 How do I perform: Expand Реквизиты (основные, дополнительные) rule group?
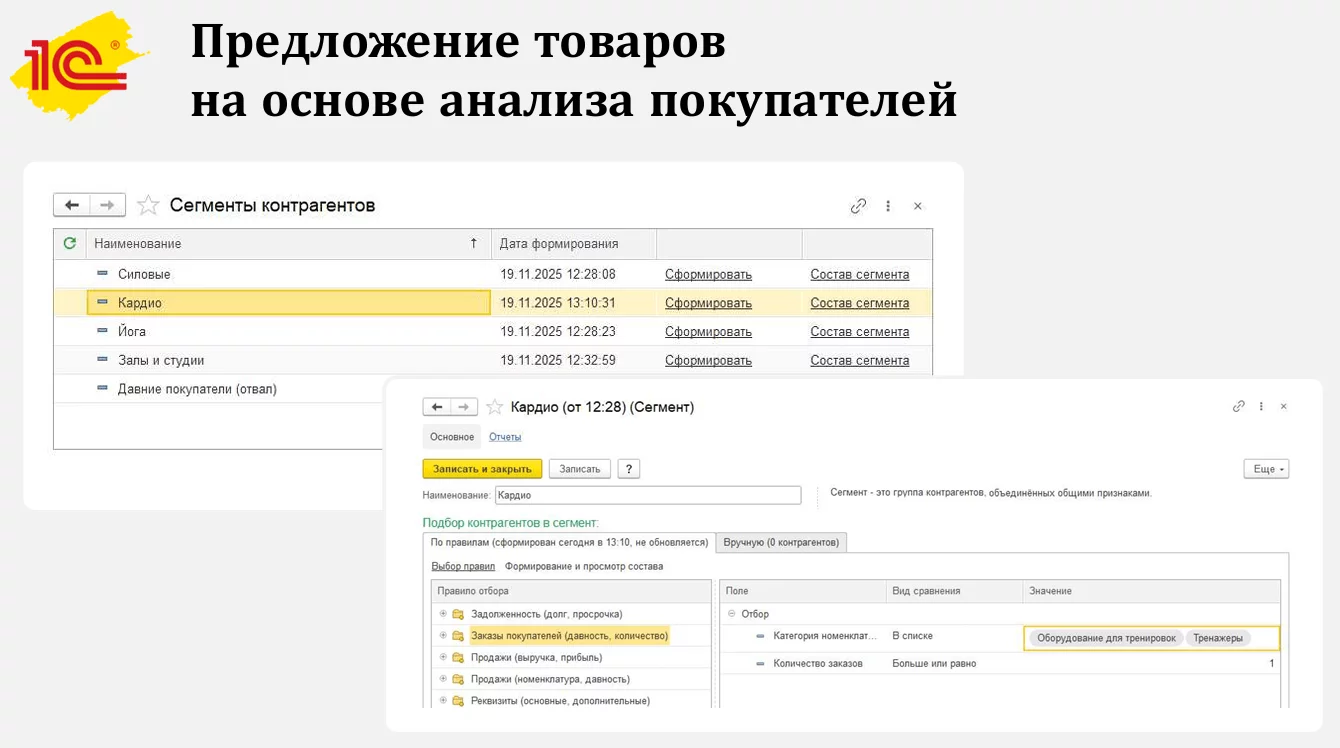point(443,701)
